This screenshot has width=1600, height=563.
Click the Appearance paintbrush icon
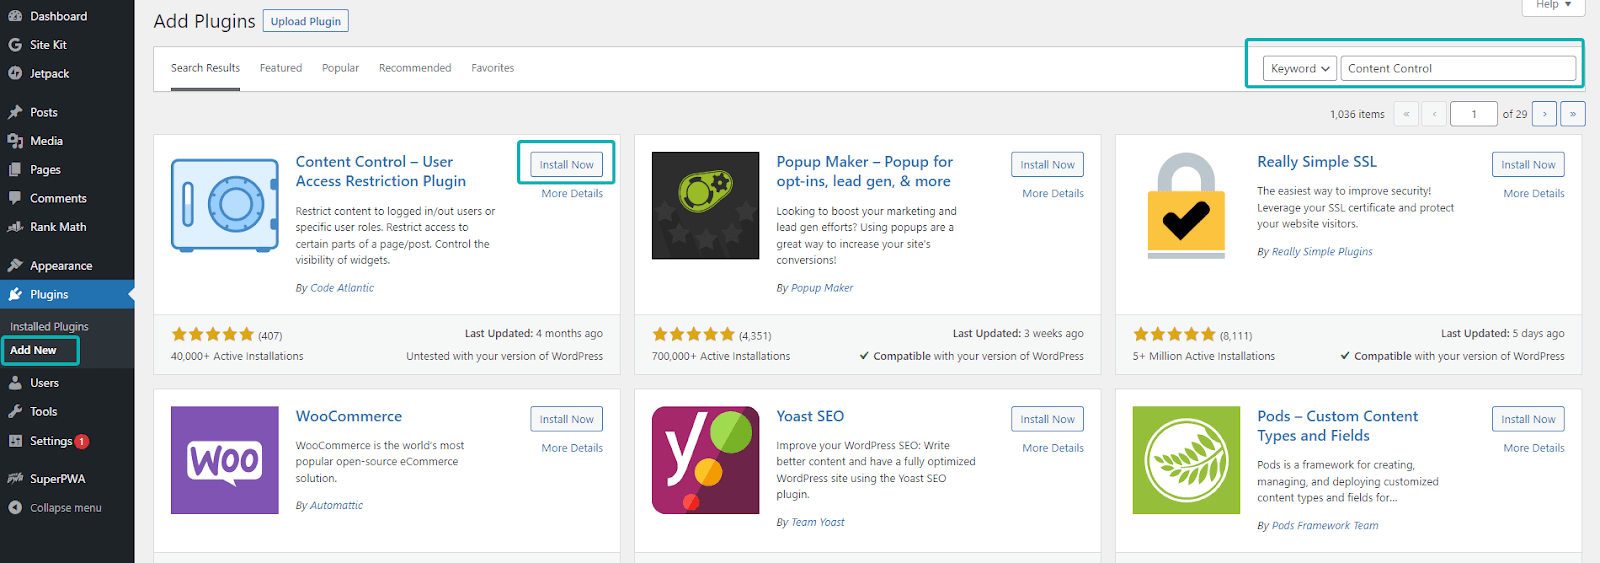tap(15, 266)
